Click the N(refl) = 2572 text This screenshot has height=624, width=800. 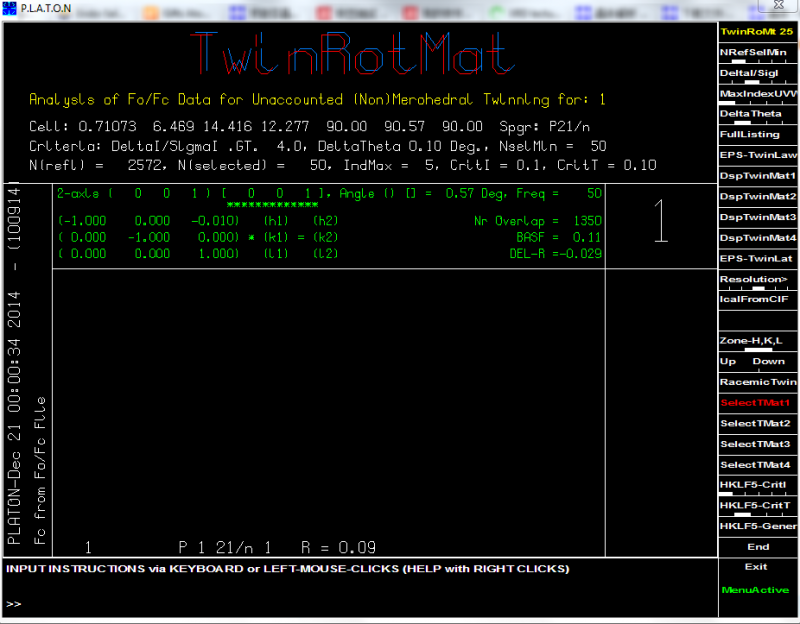tap(97, 165)
